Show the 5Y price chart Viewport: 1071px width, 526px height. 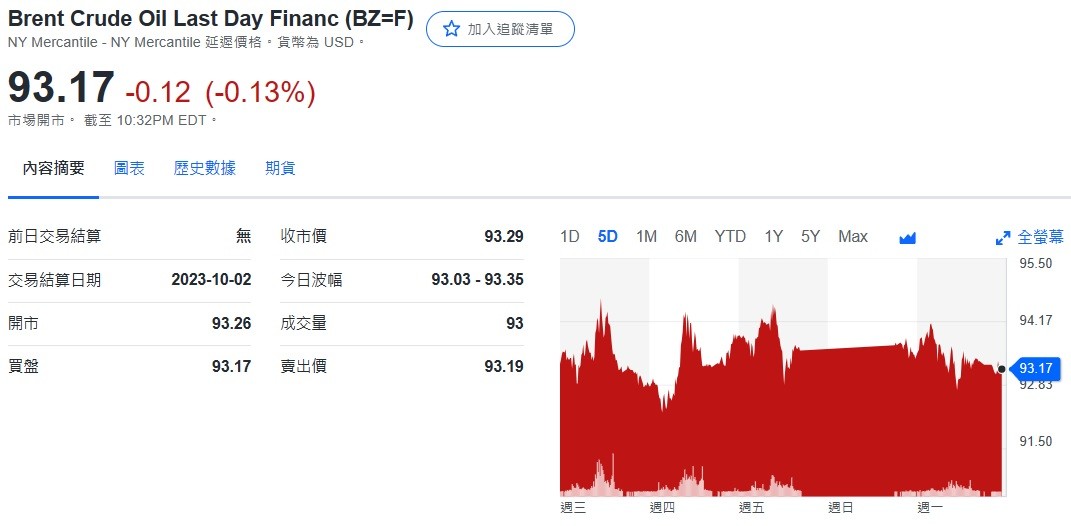(x=810, y=237)
